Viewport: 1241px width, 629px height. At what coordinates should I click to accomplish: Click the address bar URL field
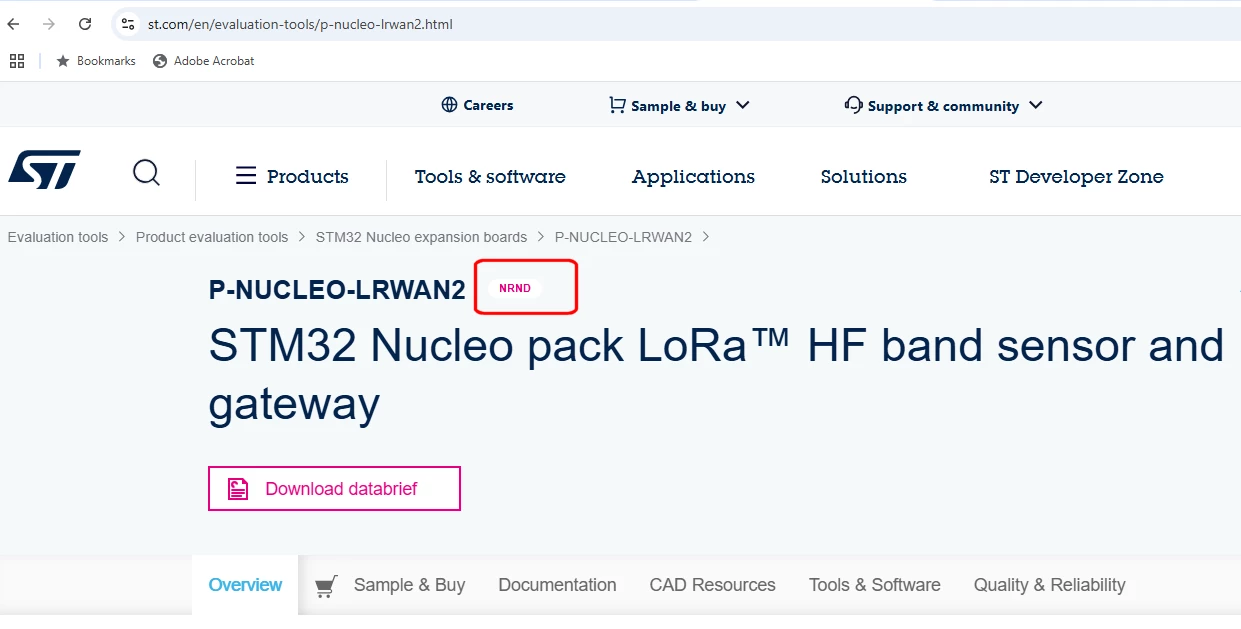300,24
